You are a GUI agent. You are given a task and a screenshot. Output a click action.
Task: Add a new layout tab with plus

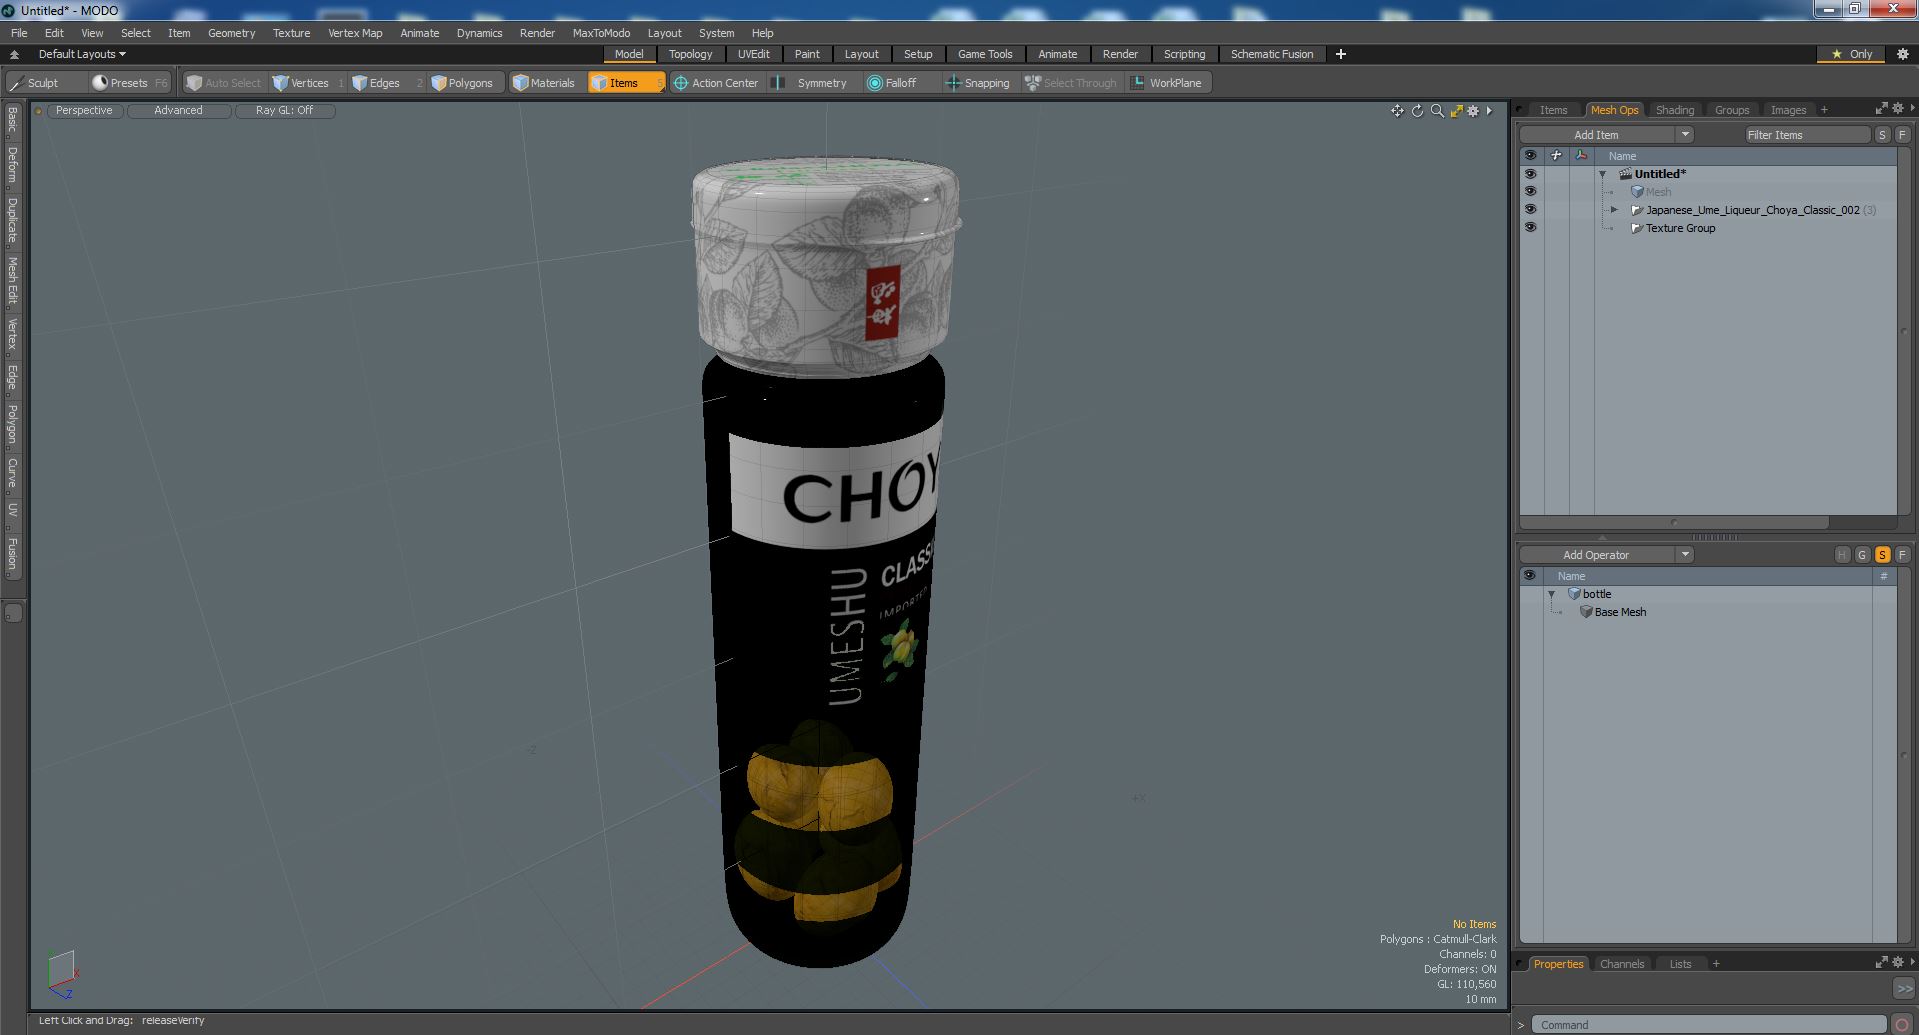point(1341,54)
